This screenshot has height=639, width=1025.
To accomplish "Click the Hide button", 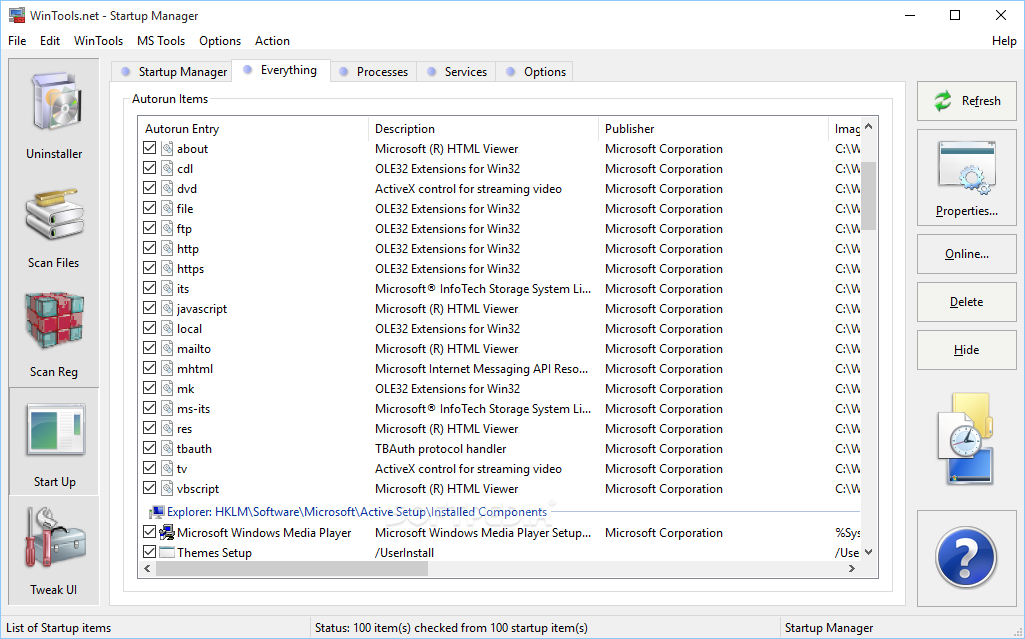I will (967, 350).
